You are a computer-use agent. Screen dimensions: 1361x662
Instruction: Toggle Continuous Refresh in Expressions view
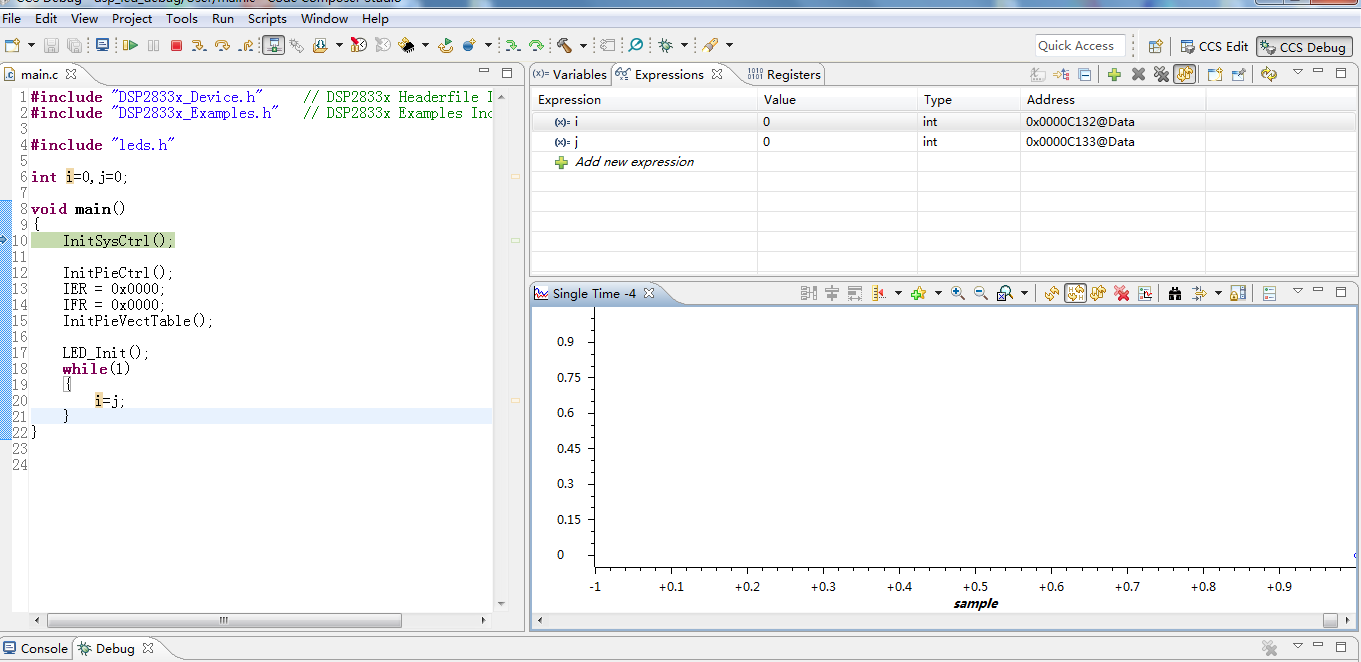click(x=1185, y=74)
